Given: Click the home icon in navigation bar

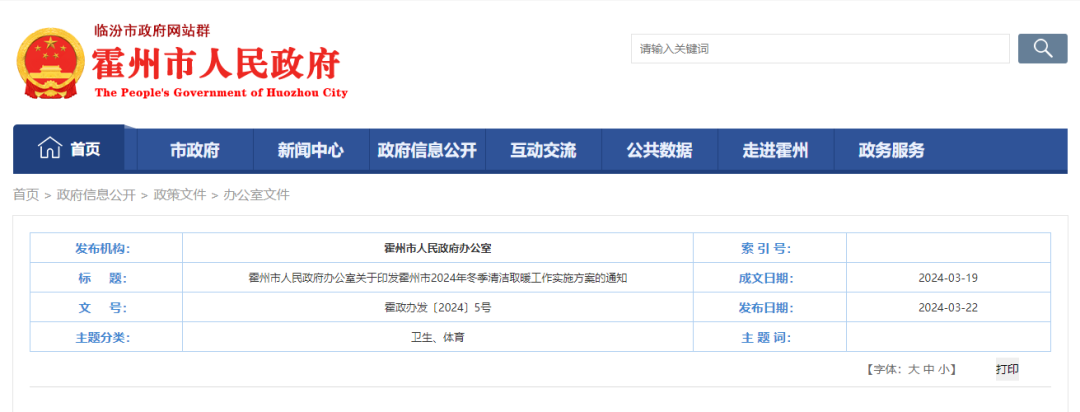Looking at the screenshot, I should [x=50, y=149].
